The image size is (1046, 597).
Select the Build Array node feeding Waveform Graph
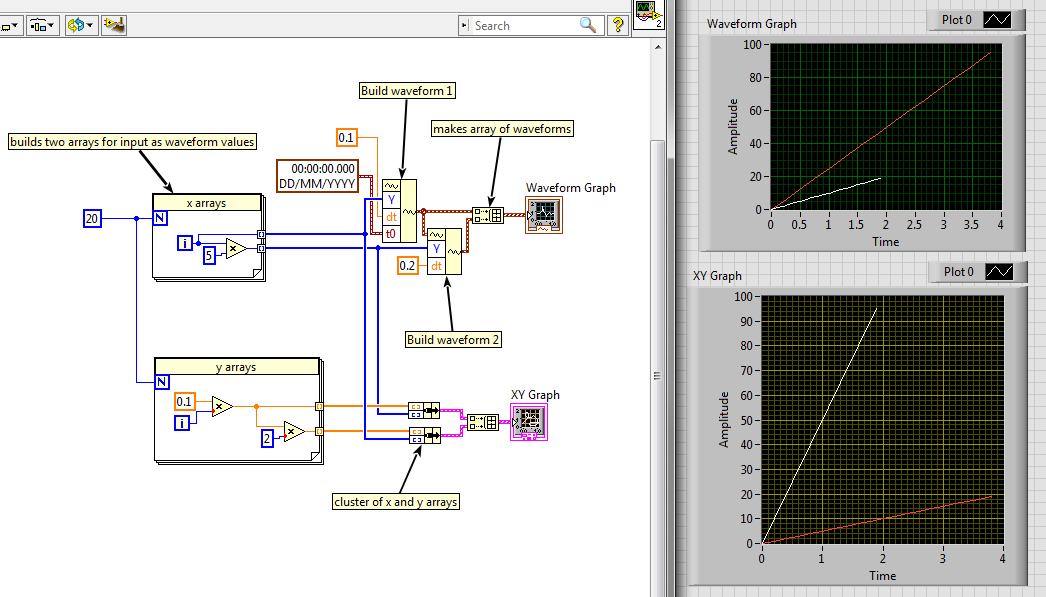pos(488,215)
